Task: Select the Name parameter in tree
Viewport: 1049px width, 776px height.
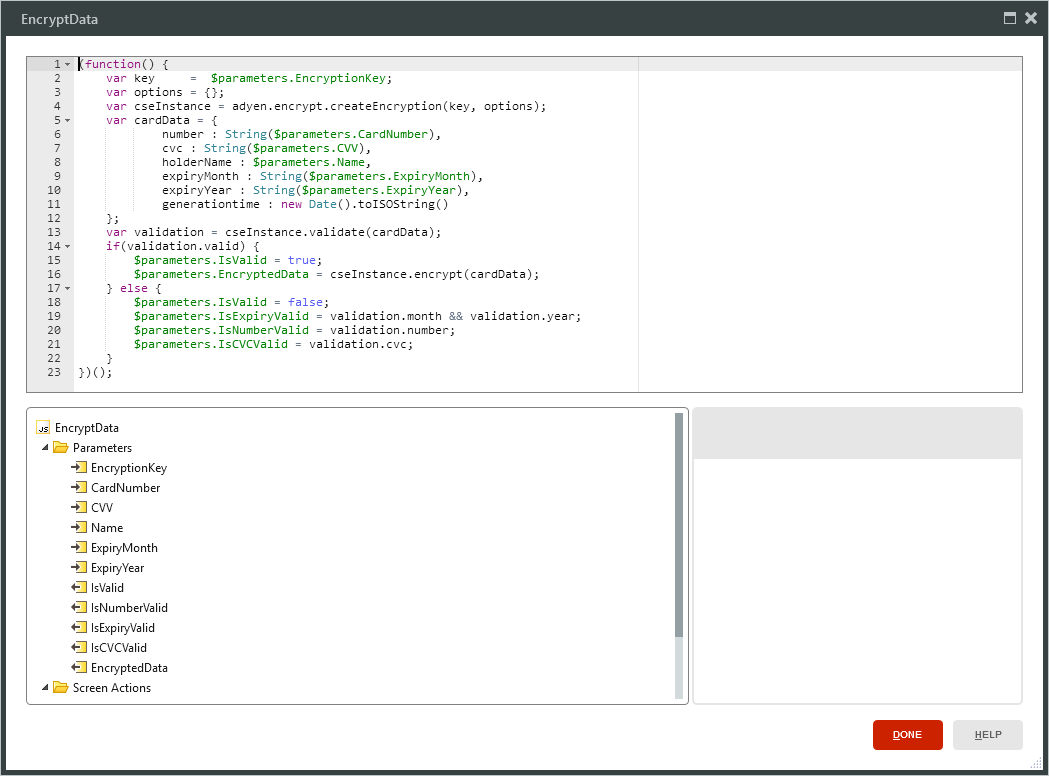Action: pos(107,528)
